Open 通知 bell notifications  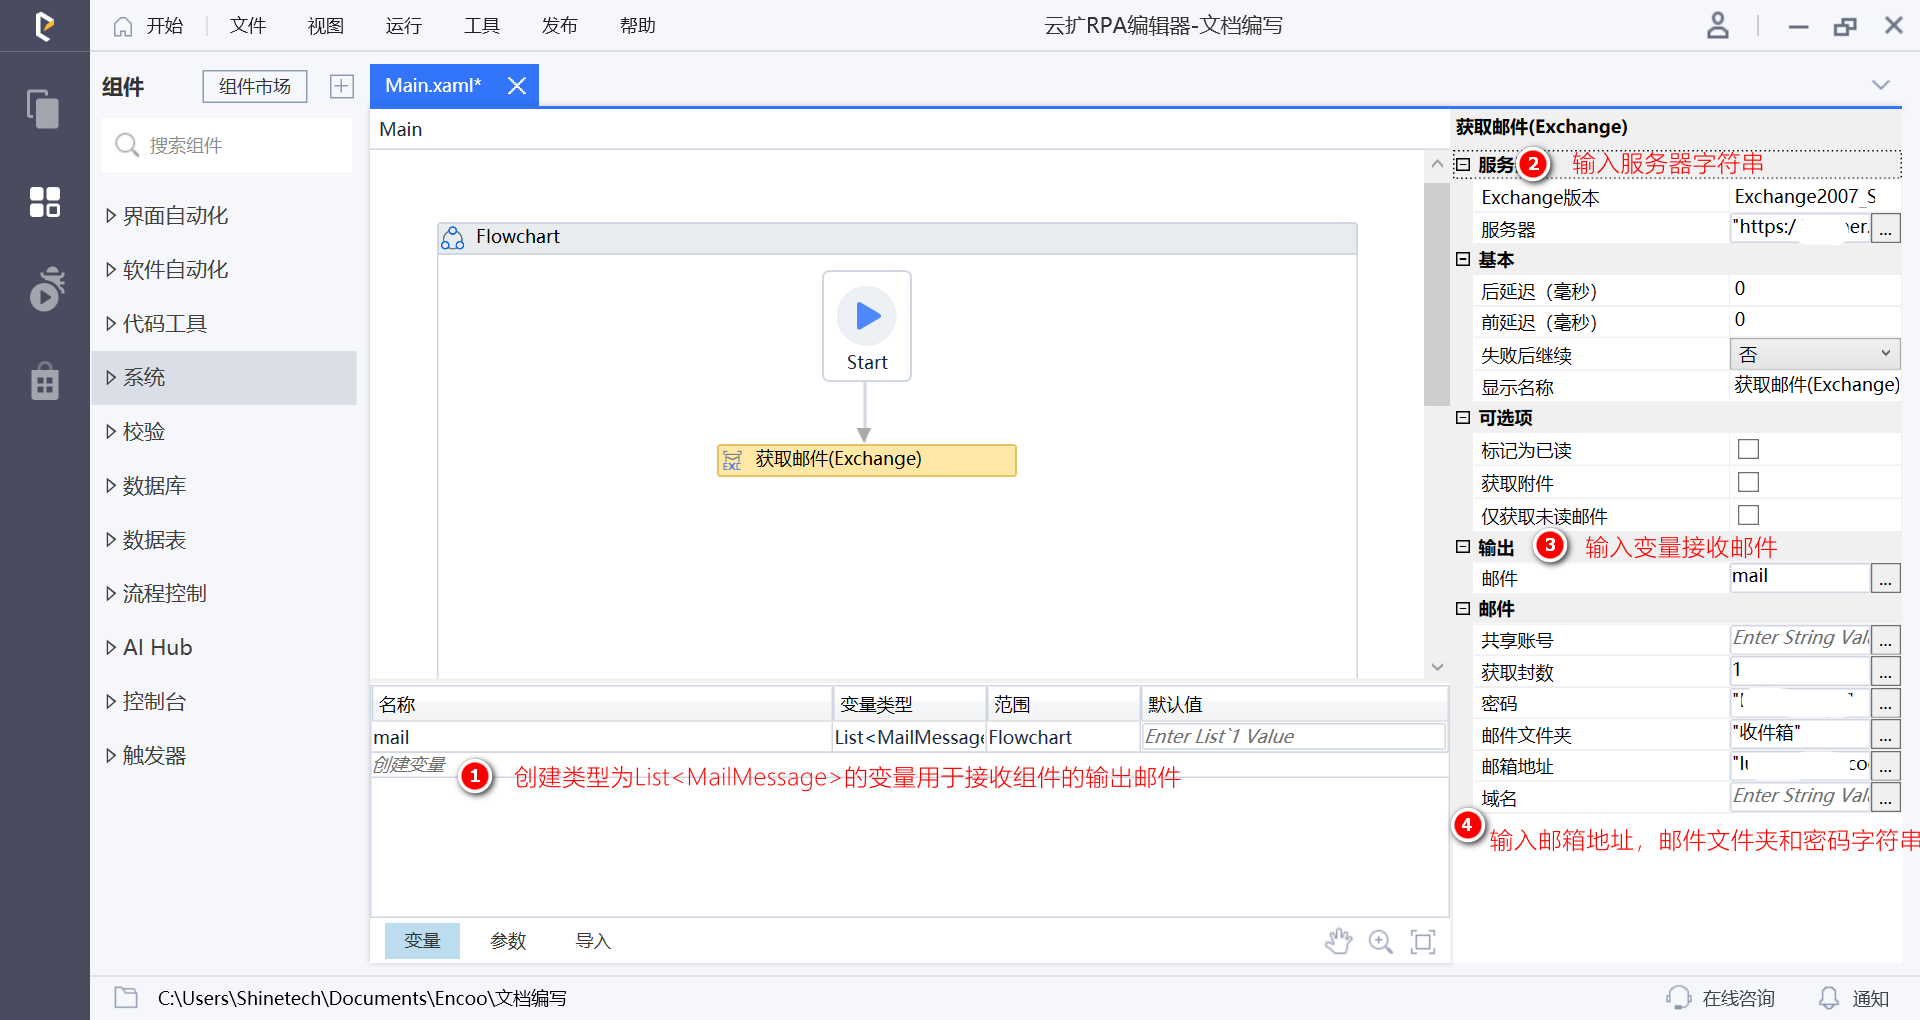[1853, 998]
